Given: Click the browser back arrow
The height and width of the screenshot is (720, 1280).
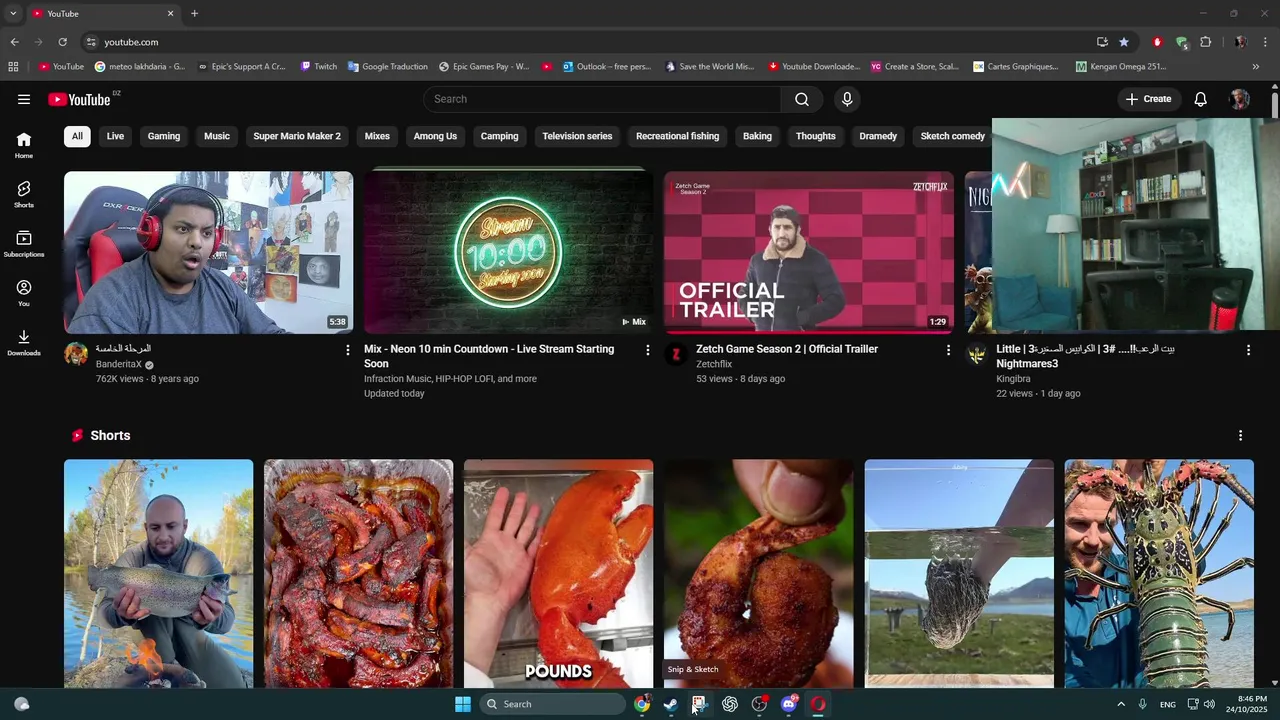Looking at the screenshot, I should click(14, 42).
